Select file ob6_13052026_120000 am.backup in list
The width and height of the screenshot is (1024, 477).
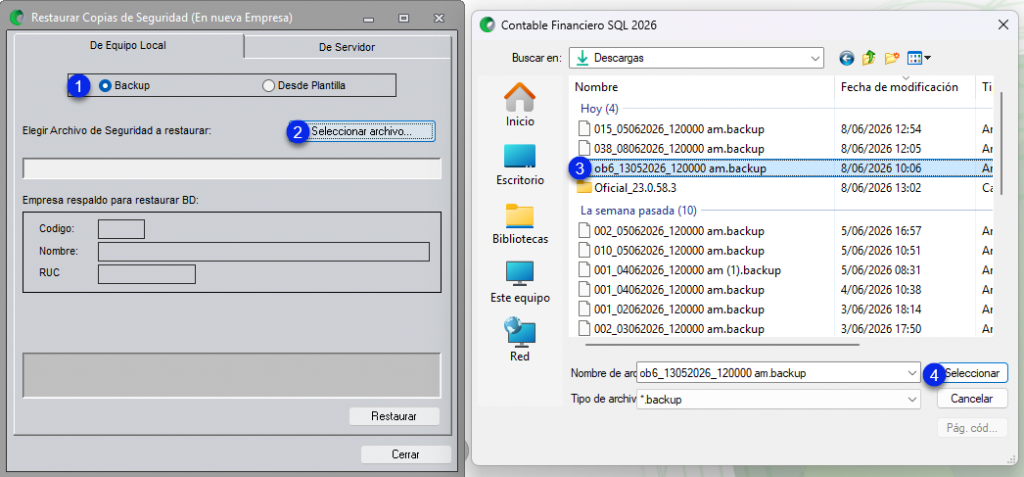pyautogui.click(x=680, y=169)
